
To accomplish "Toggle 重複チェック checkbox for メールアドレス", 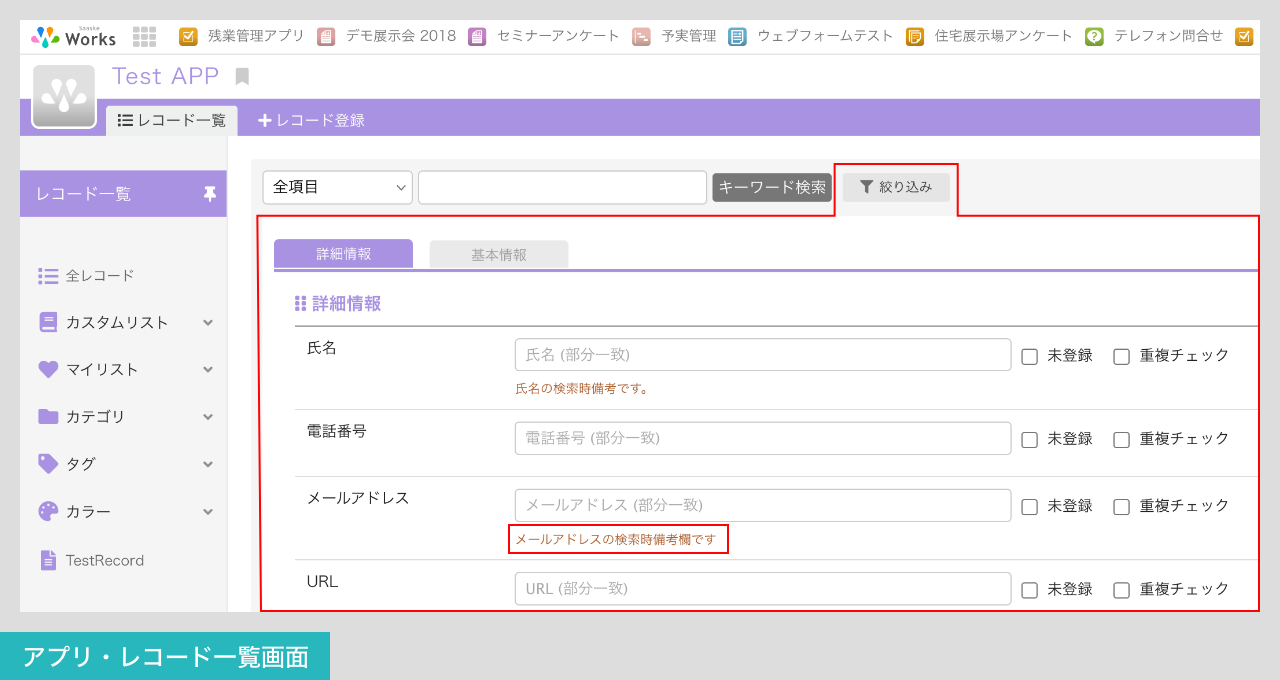I will coord(1121,506).
